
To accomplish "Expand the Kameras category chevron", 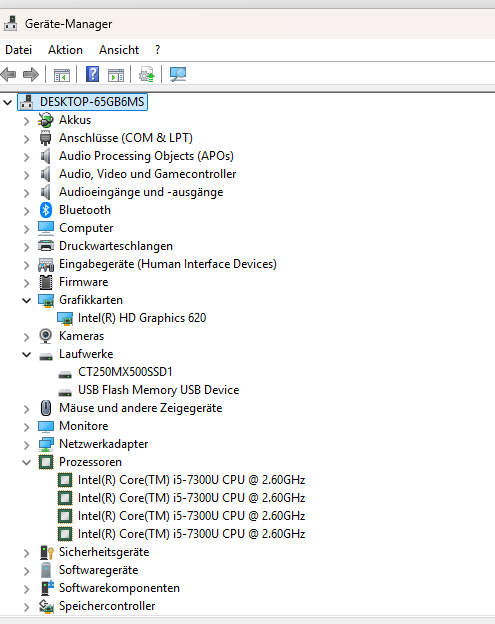I will pos(26,337).
